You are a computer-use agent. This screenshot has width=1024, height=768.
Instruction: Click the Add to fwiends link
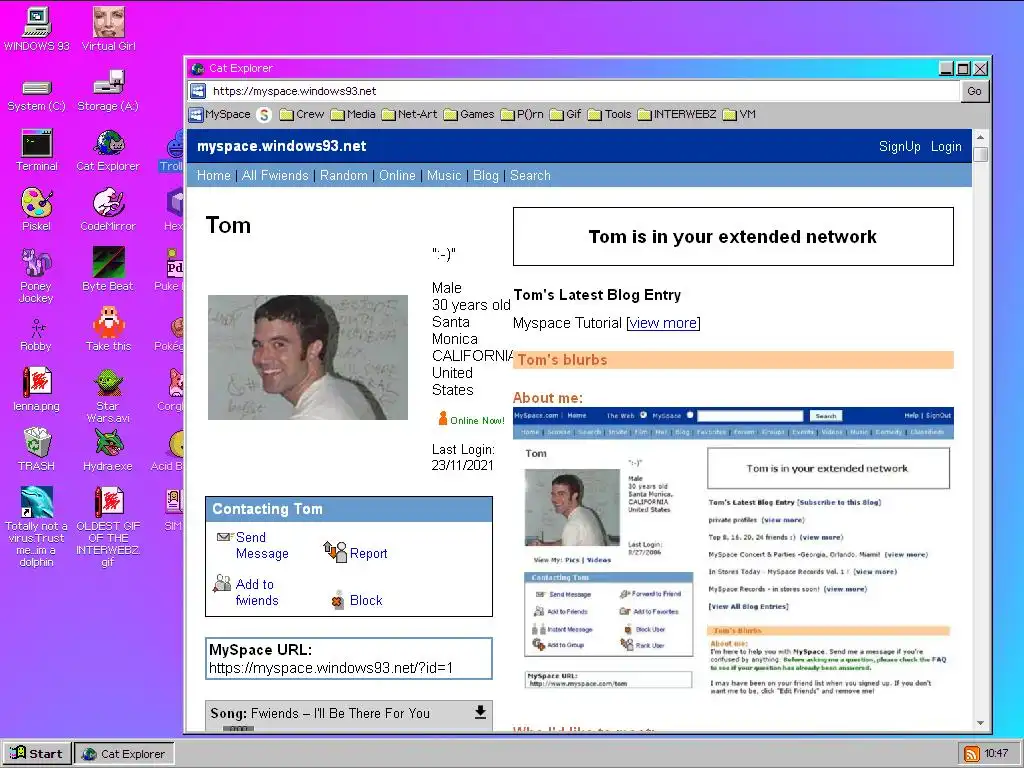(257, 592)
